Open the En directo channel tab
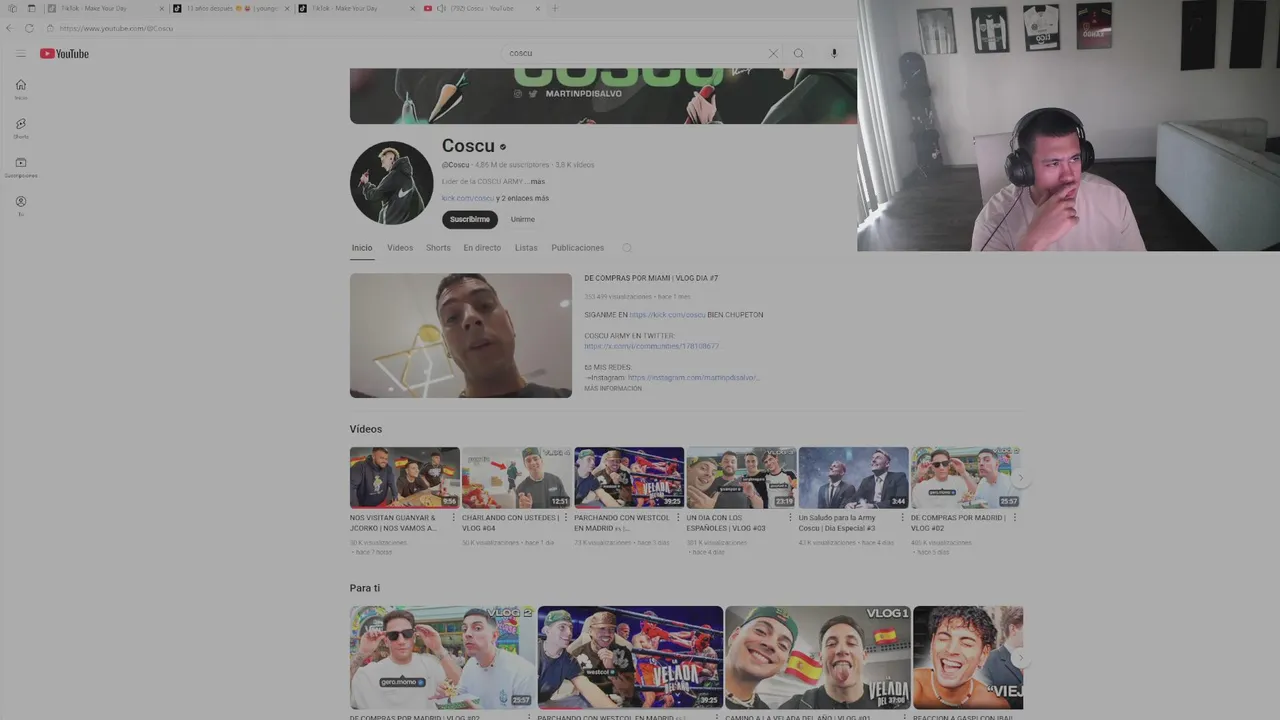Image resolution: width=1280 pixels, height=720 pixels. pyautogui.click(x=482, y=248)
